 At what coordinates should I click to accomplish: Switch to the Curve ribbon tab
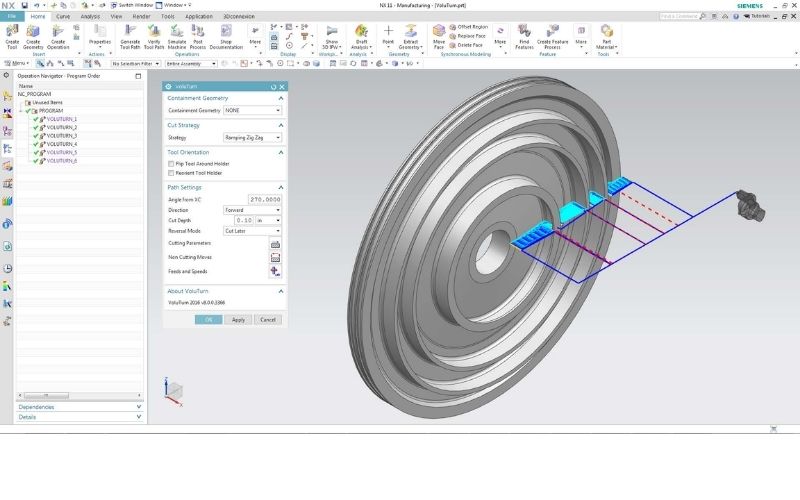click(x=63, y=16)
